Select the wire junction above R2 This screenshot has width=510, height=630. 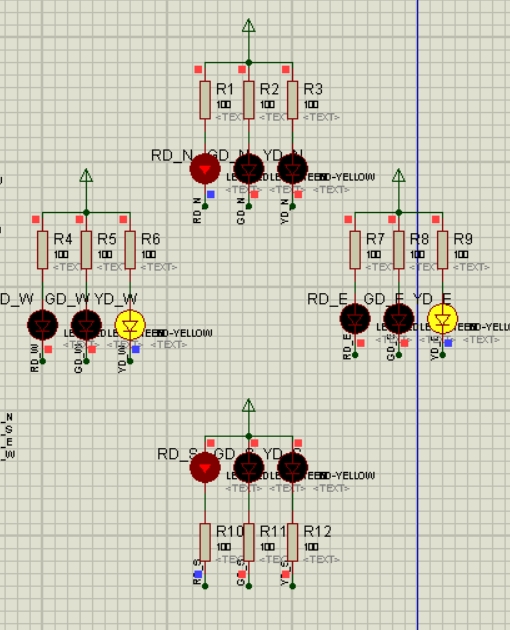(249, 63)
